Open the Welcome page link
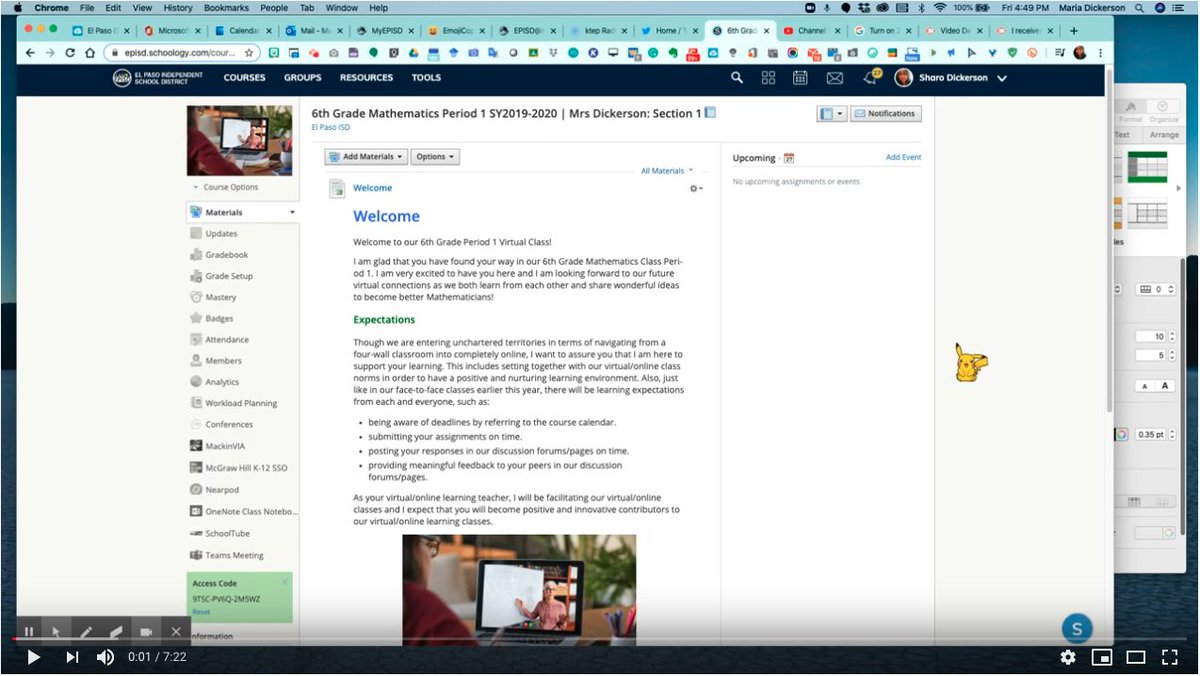This screenshot has width=1200, height=676. pos(372,188)
